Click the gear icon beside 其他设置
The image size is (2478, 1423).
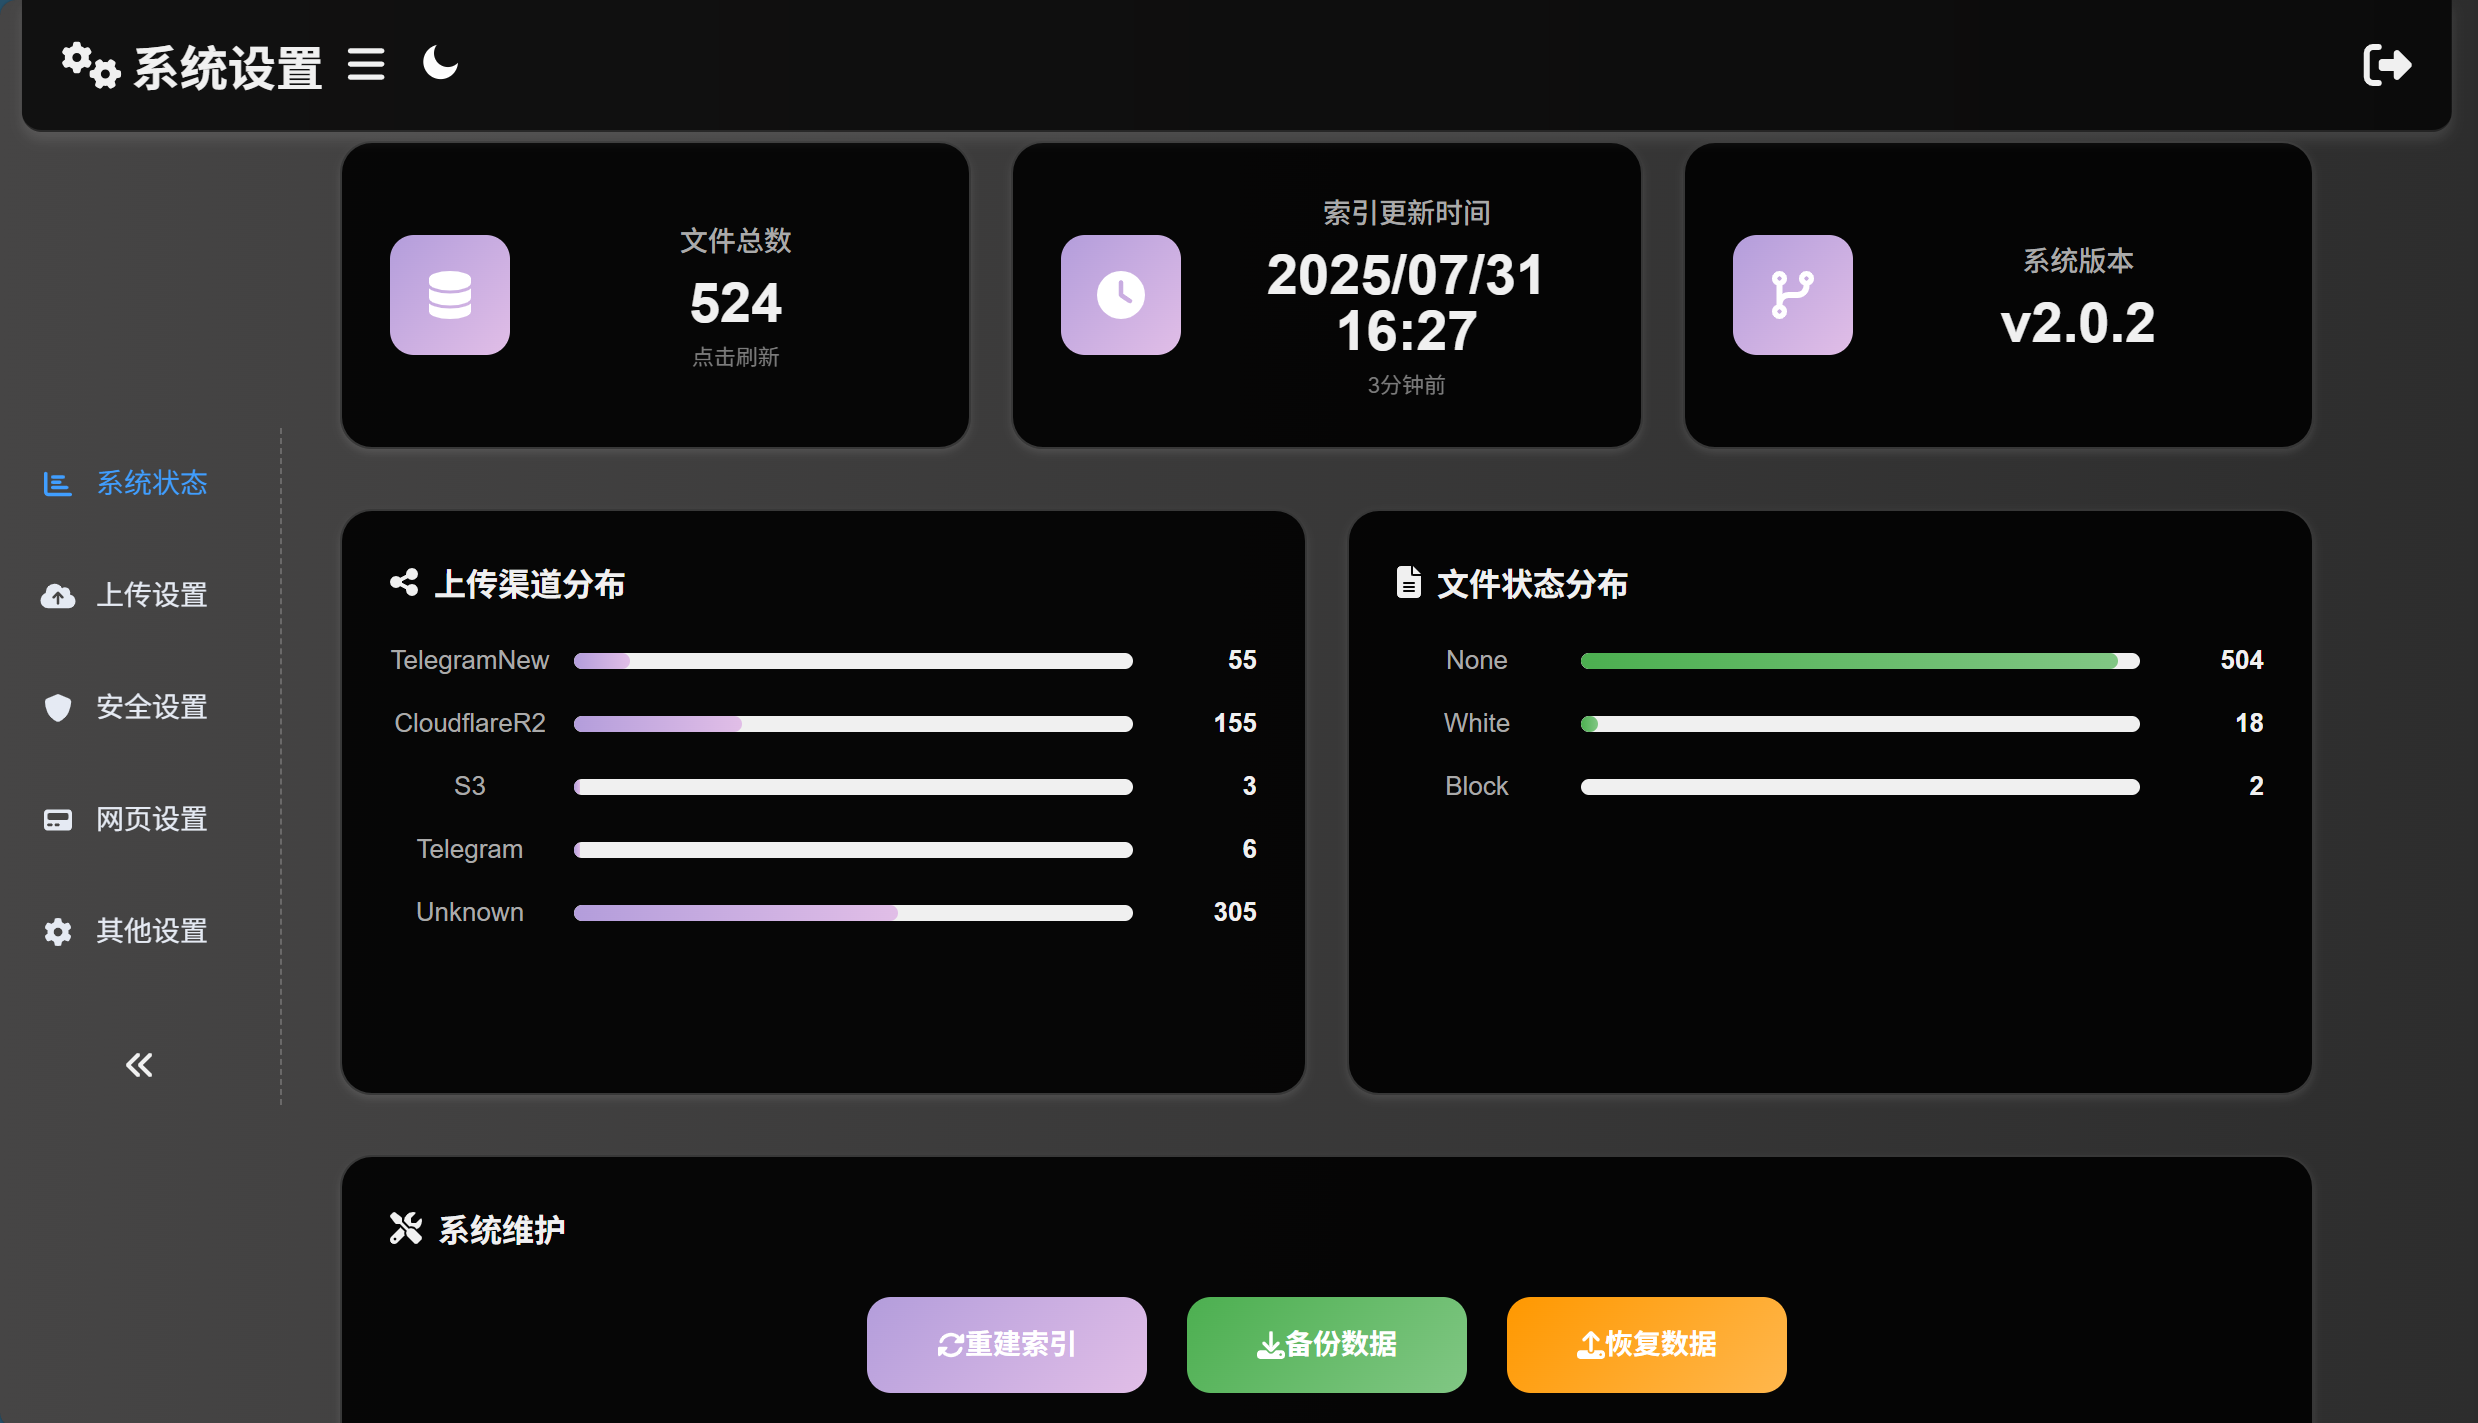[57, 931]
